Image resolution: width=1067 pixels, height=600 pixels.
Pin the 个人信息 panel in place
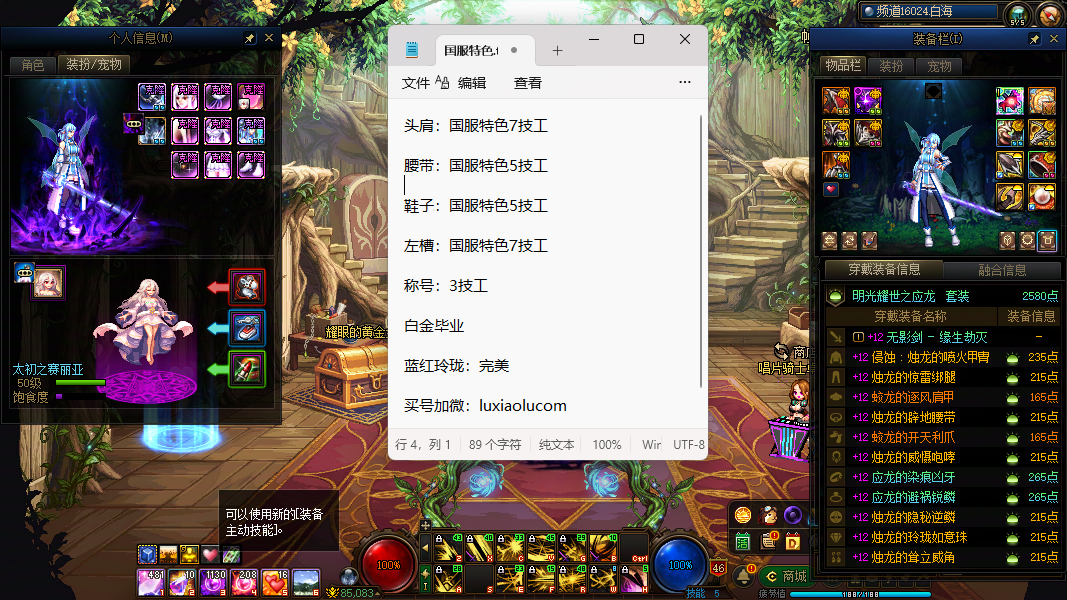point(249,38)
